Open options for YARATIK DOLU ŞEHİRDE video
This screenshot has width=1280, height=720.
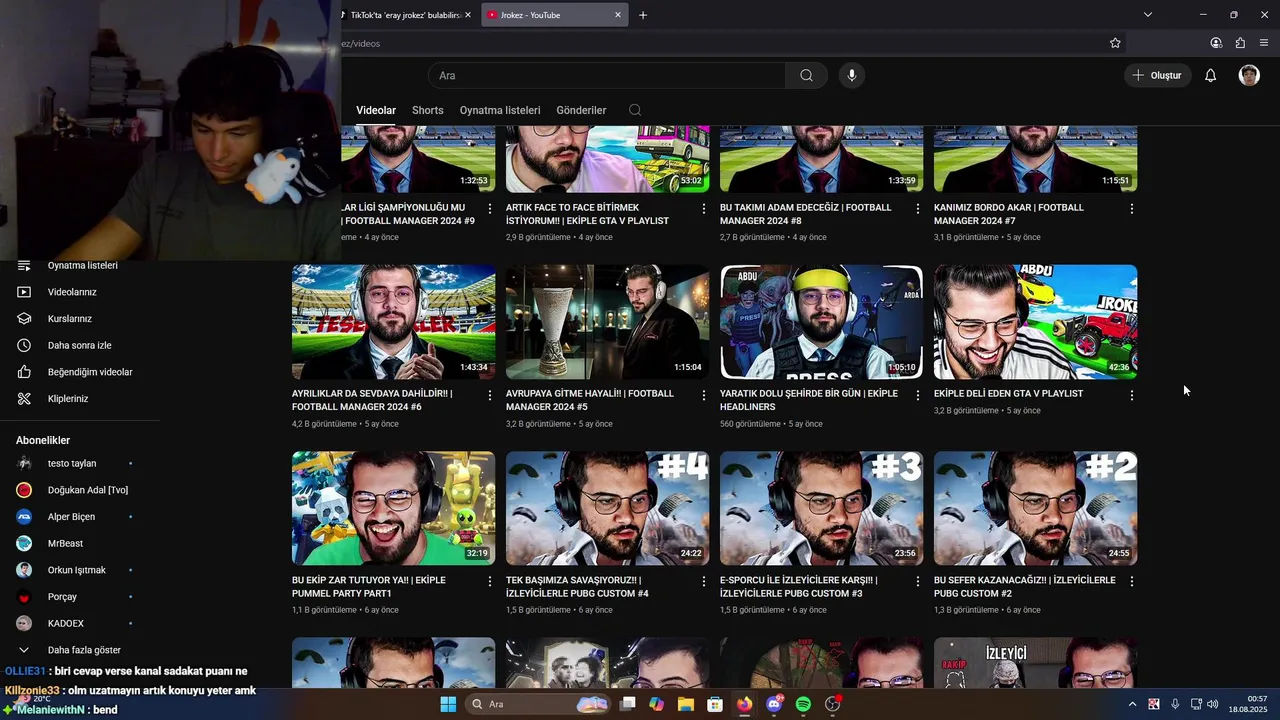(x=918, y=395)
